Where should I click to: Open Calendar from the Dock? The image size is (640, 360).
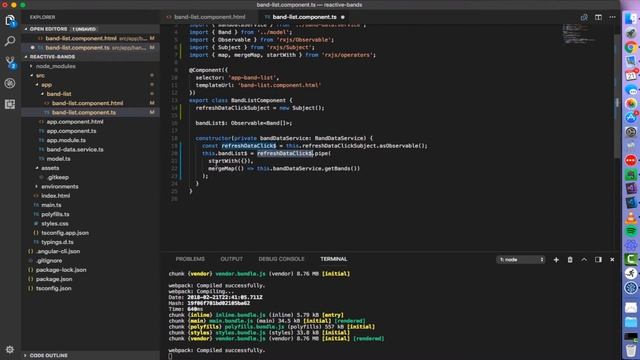coord(631,76)
